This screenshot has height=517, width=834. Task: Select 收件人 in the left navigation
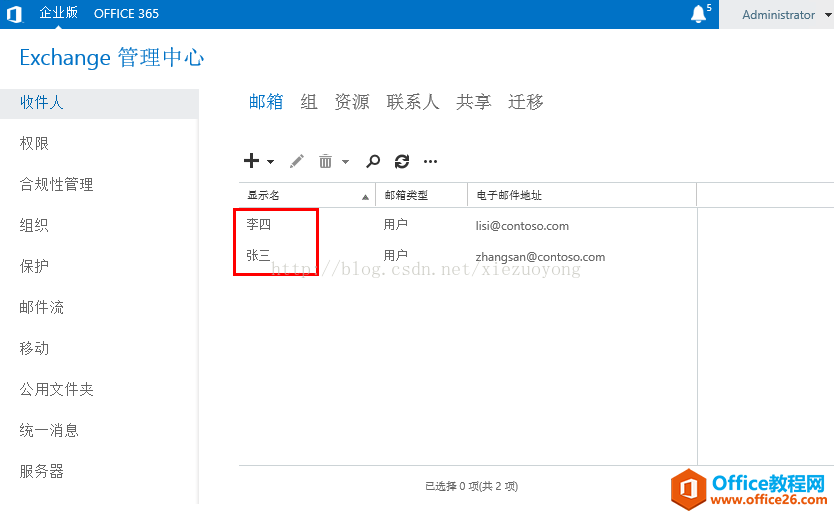point(99,103)
